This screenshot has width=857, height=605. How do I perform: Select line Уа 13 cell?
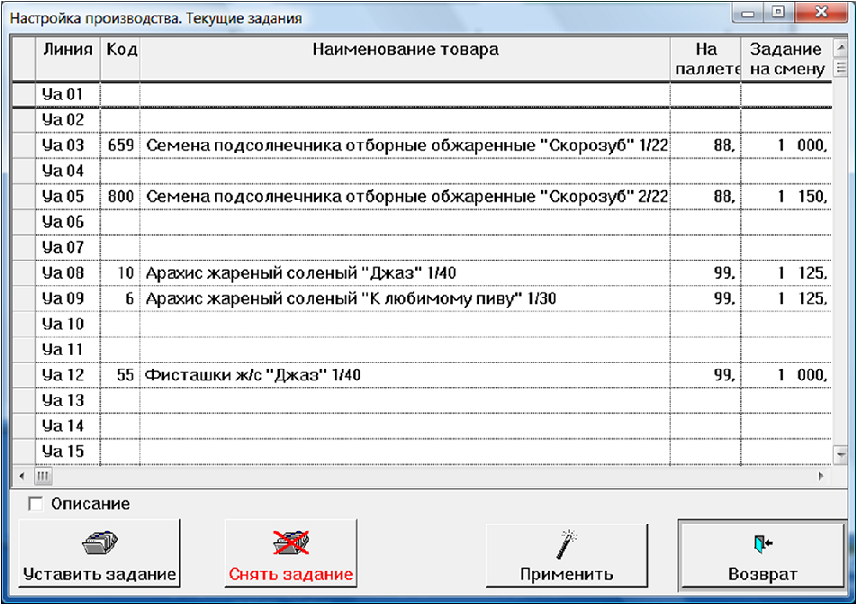[68, 401]
